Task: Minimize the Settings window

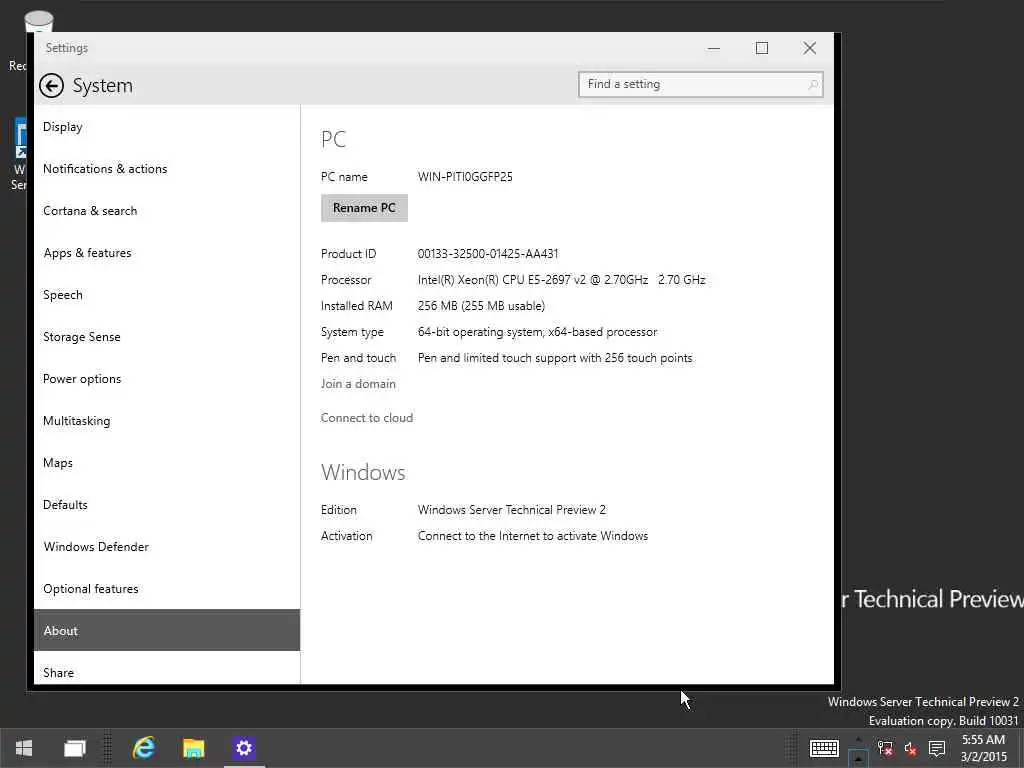Action: 714,48
